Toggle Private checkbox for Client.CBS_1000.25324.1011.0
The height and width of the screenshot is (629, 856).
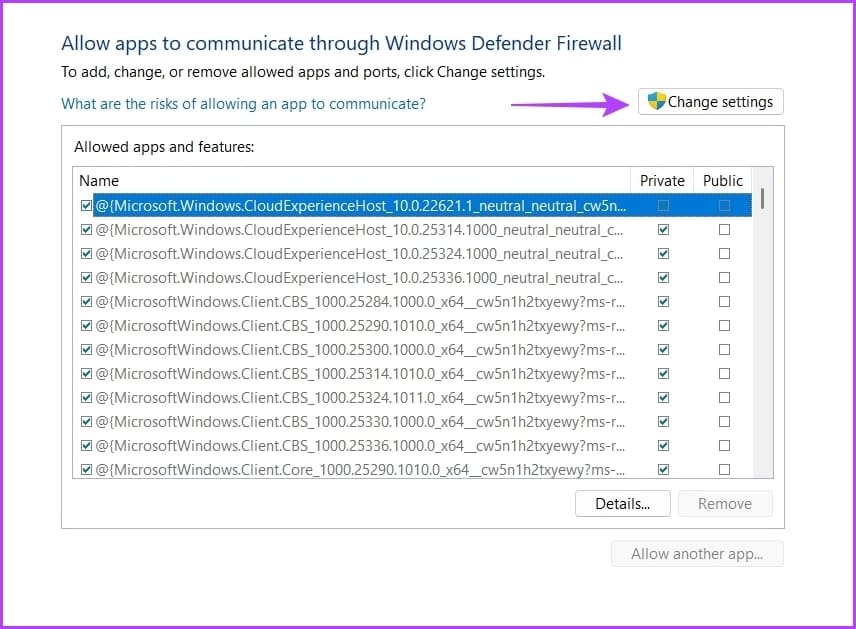click(x=663, y=397)
